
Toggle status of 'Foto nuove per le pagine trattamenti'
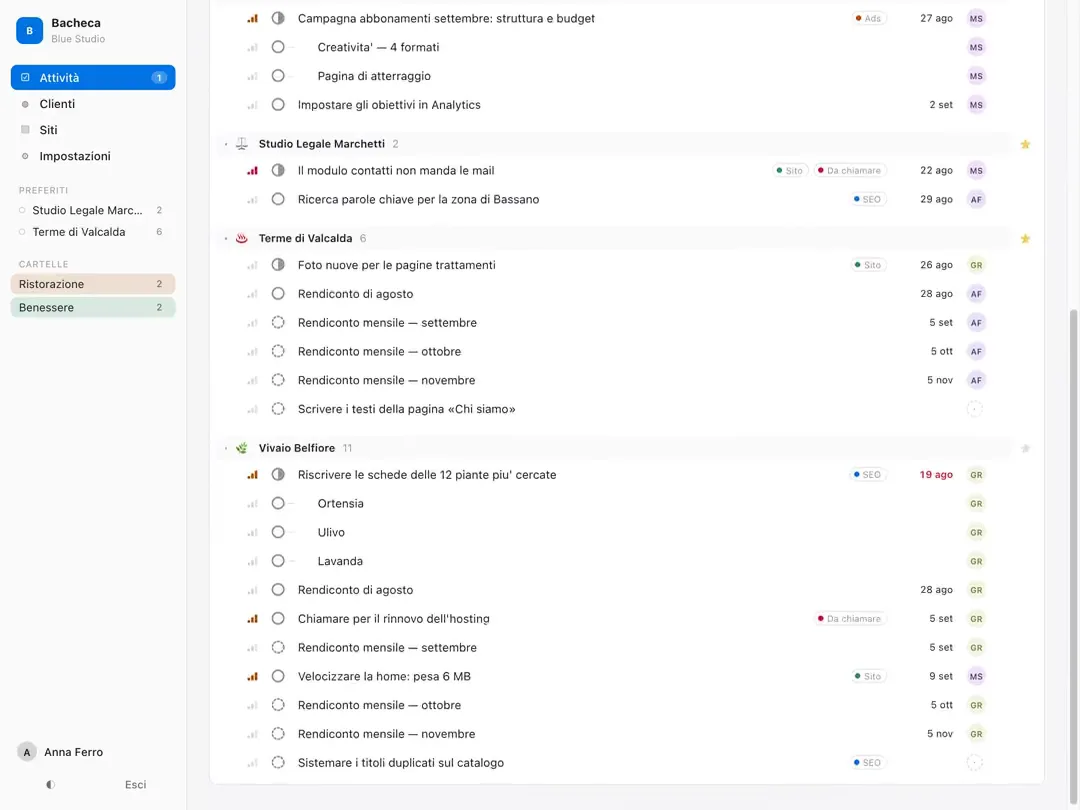[x=278, y=265]
